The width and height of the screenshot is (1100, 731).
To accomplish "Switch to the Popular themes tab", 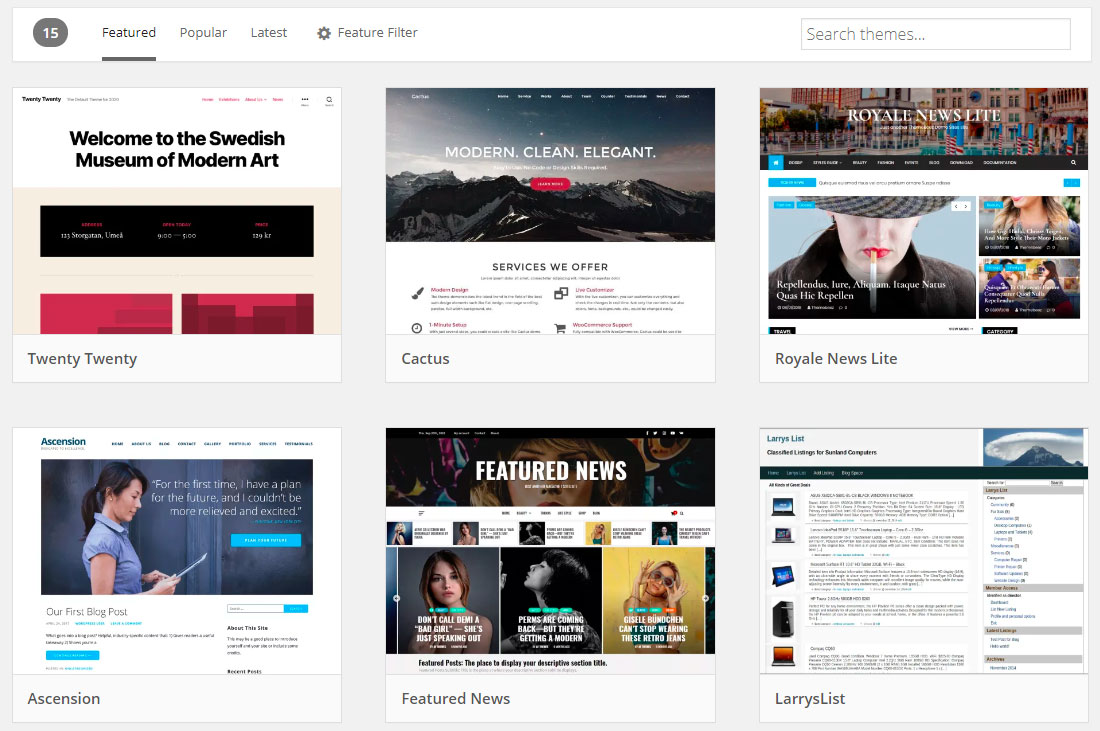I will click(x=203, y=32).
